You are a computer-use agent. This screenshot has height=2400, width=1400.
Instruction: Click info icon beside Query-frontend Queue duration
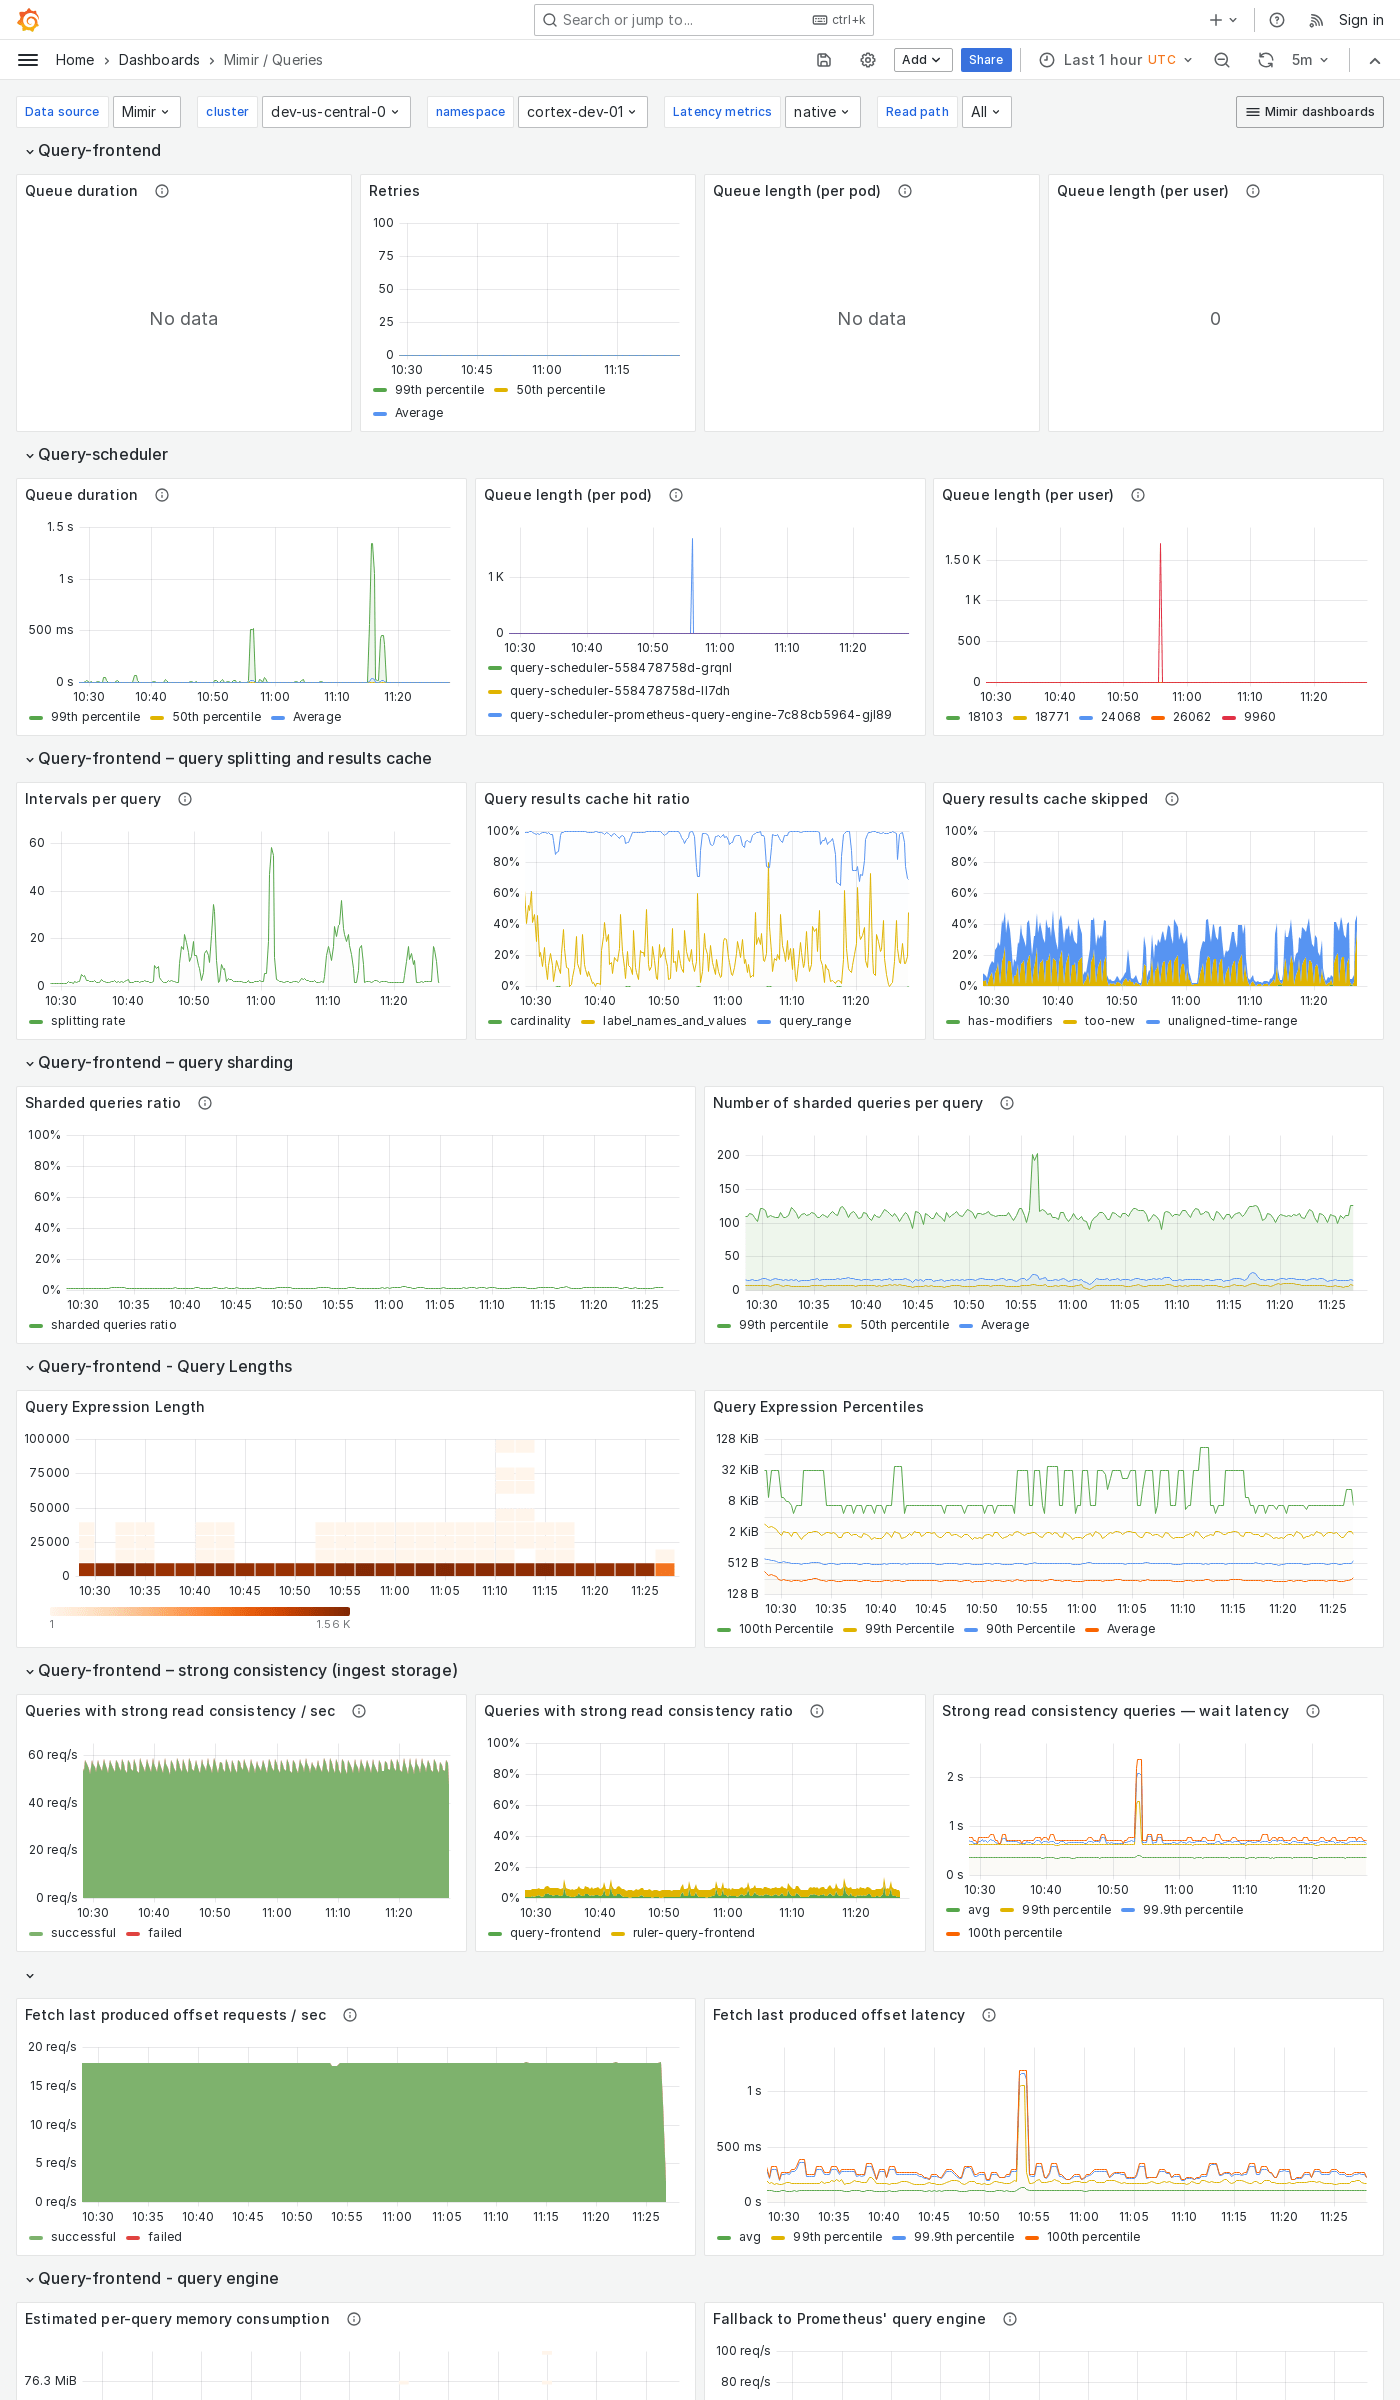tap(162, 191)
